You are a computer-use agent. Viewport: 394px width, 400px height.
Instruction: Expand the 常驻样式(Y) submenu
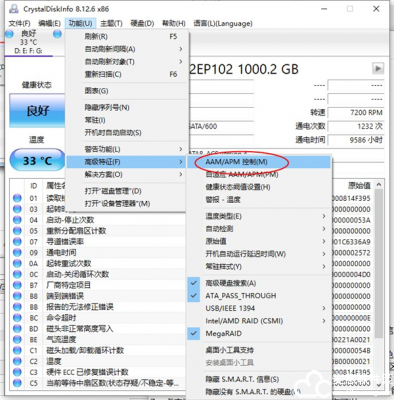coord(259,266)
